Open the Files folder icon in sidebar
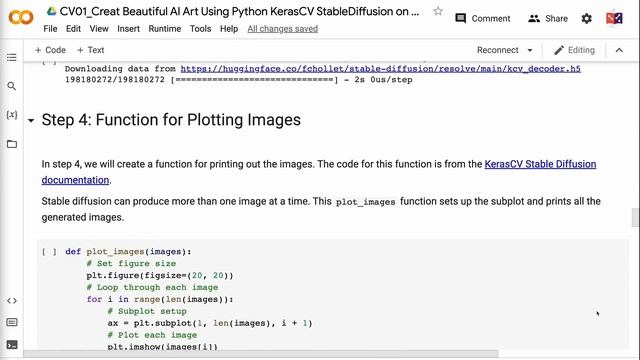 tap(12, 144)
